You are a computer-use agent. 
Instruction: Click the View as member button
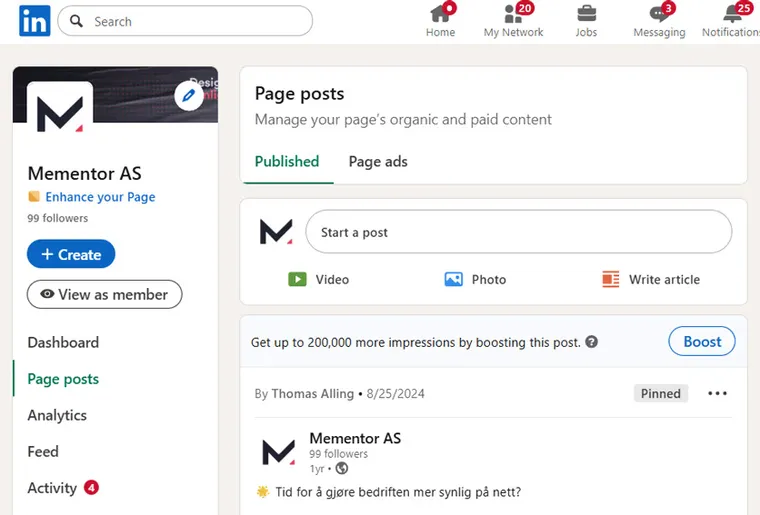click(104, 294)
